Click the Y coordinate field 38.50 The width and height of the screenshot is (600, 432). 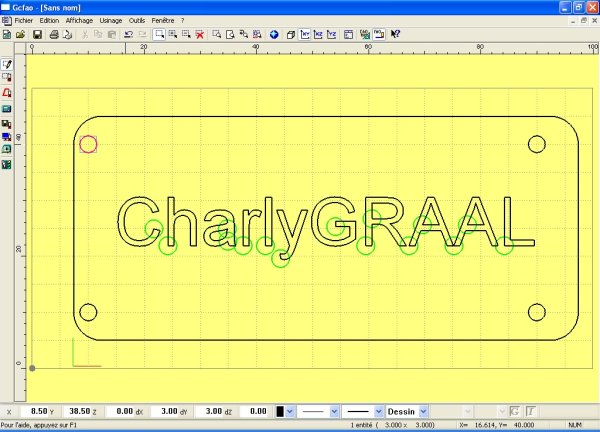tap(77, 411)
